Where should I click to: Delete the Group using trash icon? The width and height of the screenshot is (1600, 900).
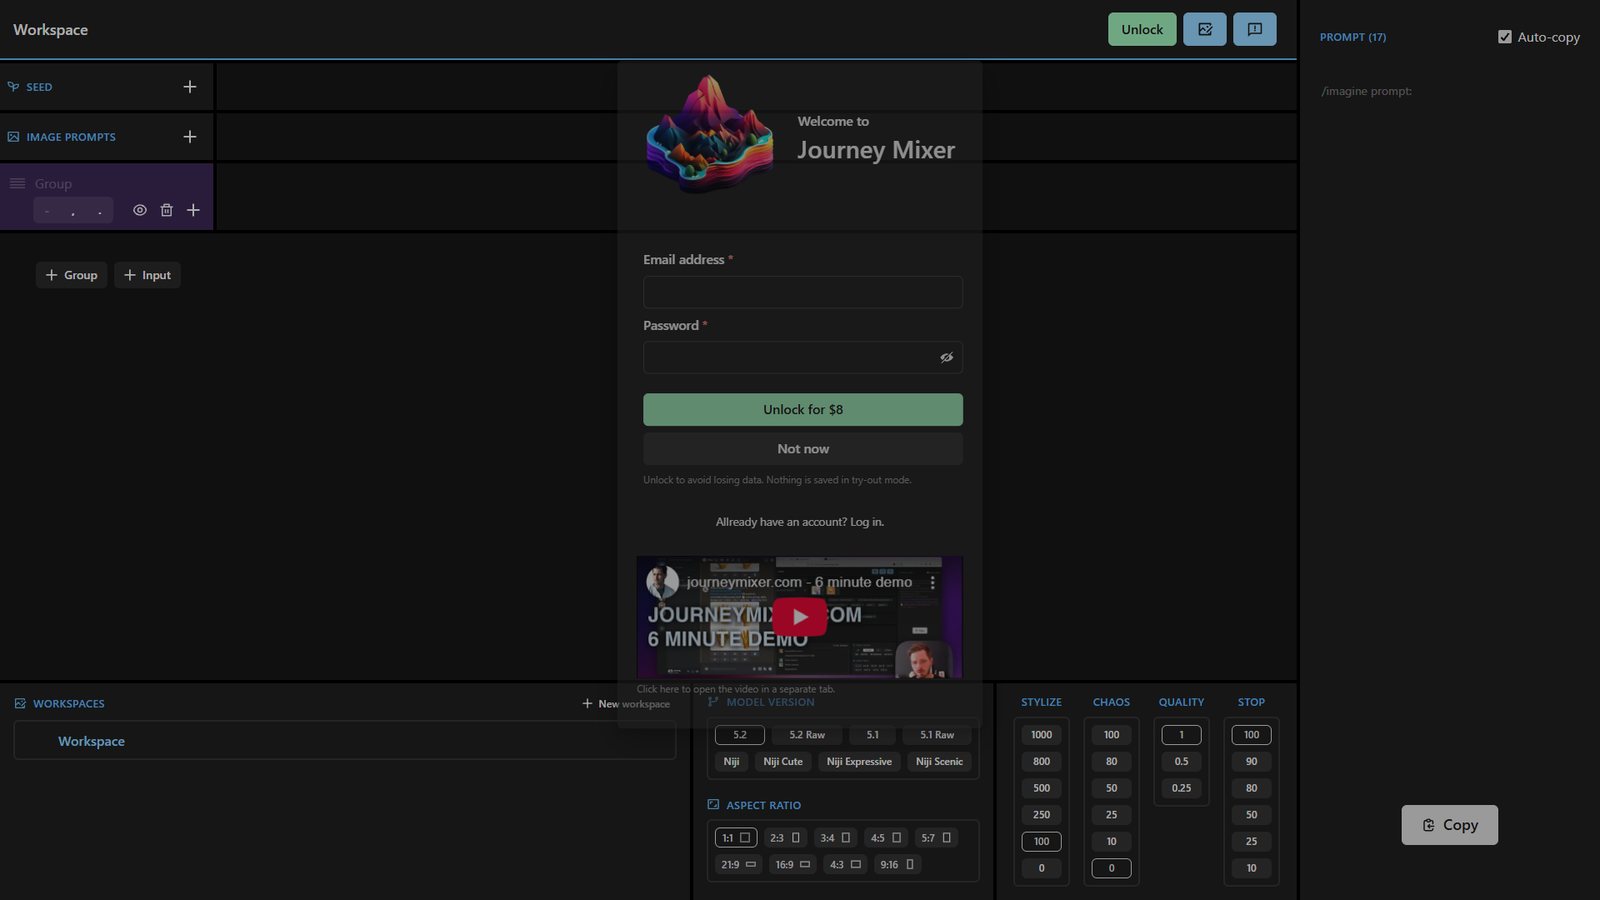pyautogui.click(x=167, y=210)
